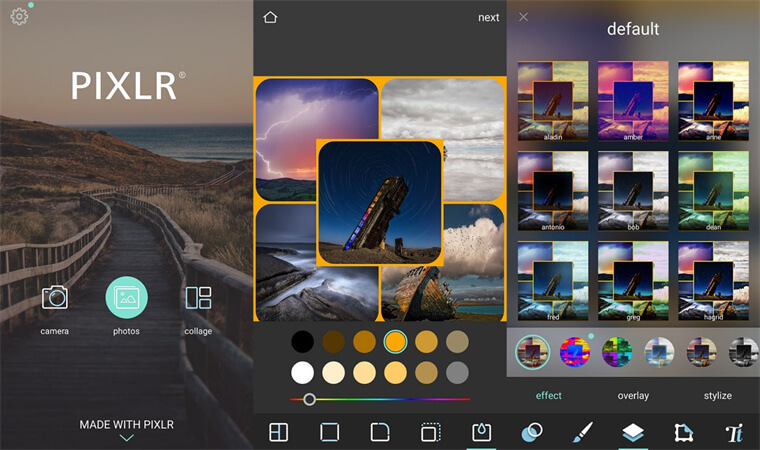Click the collage label
The width and height of the screenshot is (760, 450).
point(198,331)
